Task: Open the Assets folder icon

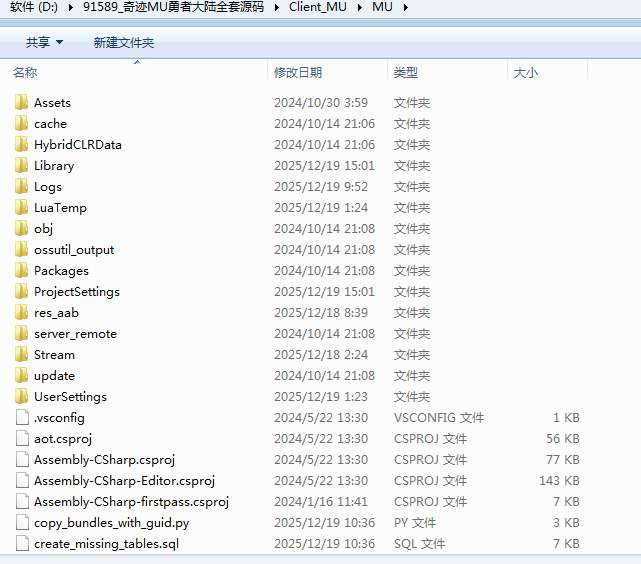Action: coord(21,103)
